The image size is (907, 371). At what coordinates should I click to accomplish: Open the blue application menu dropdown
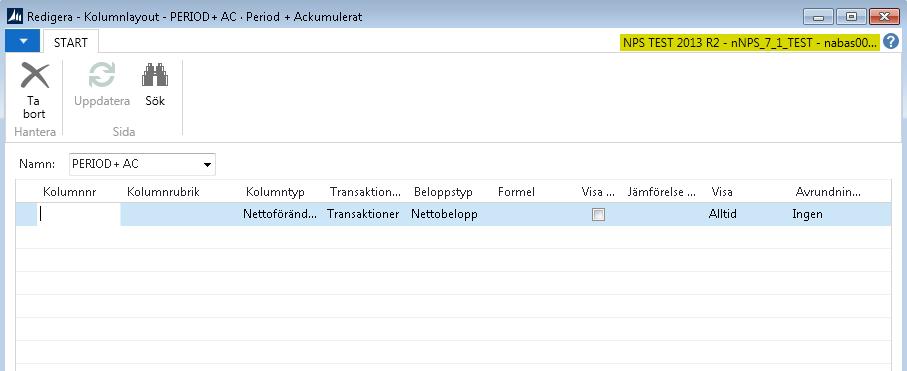coord(23,41)
